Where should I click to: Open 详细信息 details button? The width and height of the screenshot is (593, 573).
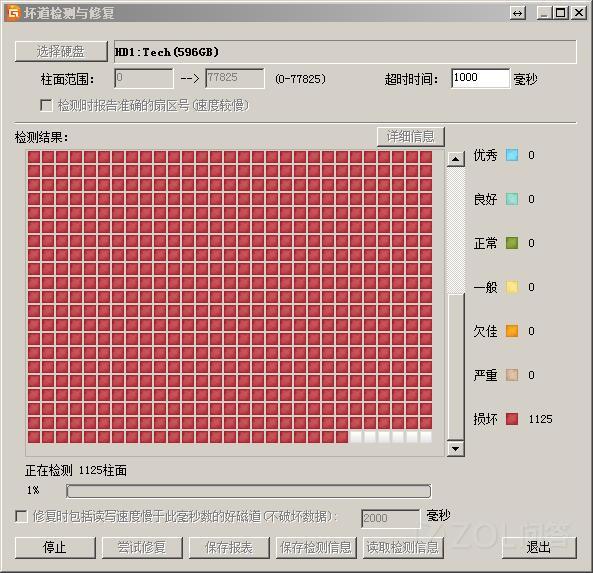(x=410, y=137)
